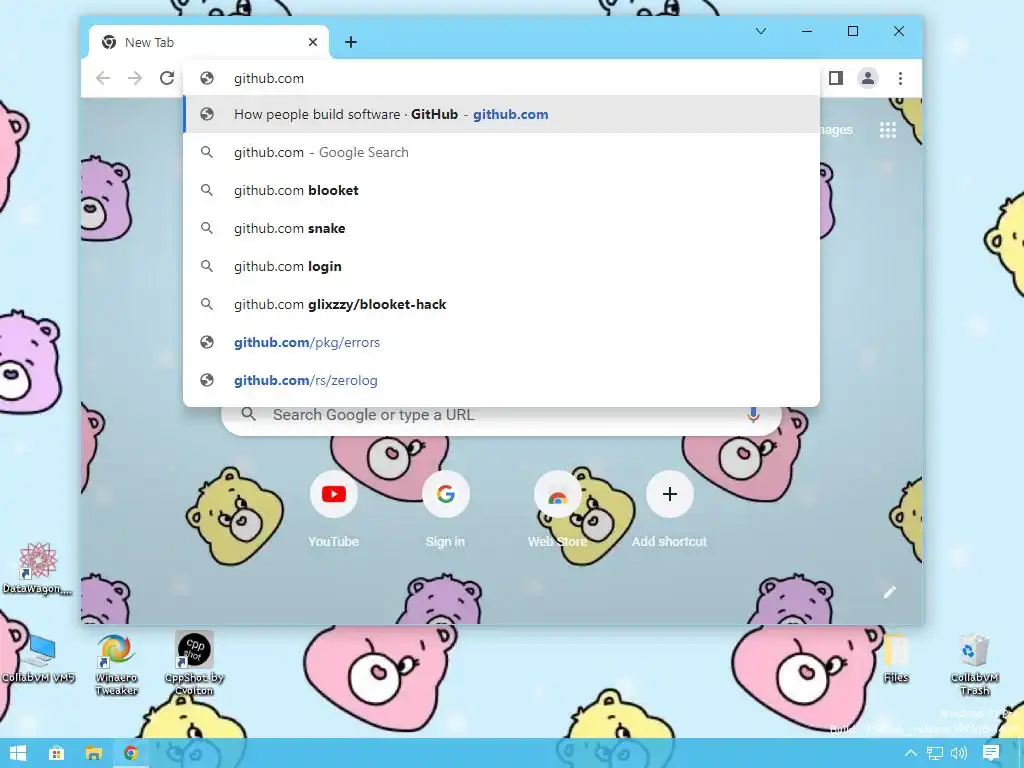The width and height of the screenshot is (1024, 768).
Task: Select the New Tab tab
Action: 209,42
